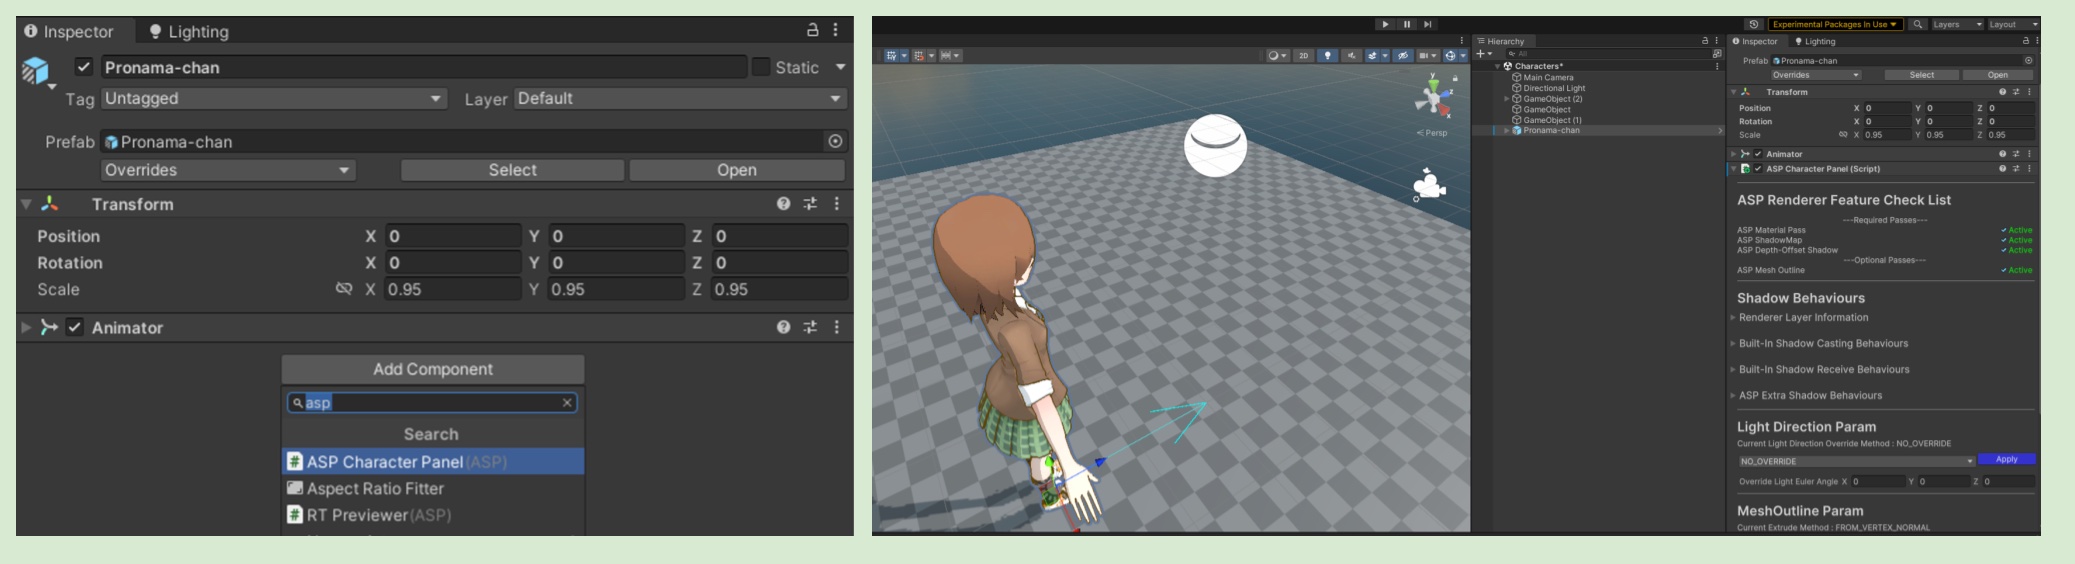The height and width of the screenshot is (564, 2075).
Task: Click the Hierarchy plus icon to create object
Action: 1481,54
